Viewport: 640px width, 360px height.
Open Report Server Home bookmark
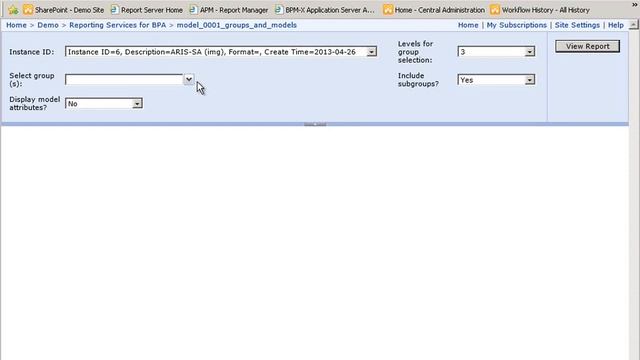coord(147,10)
